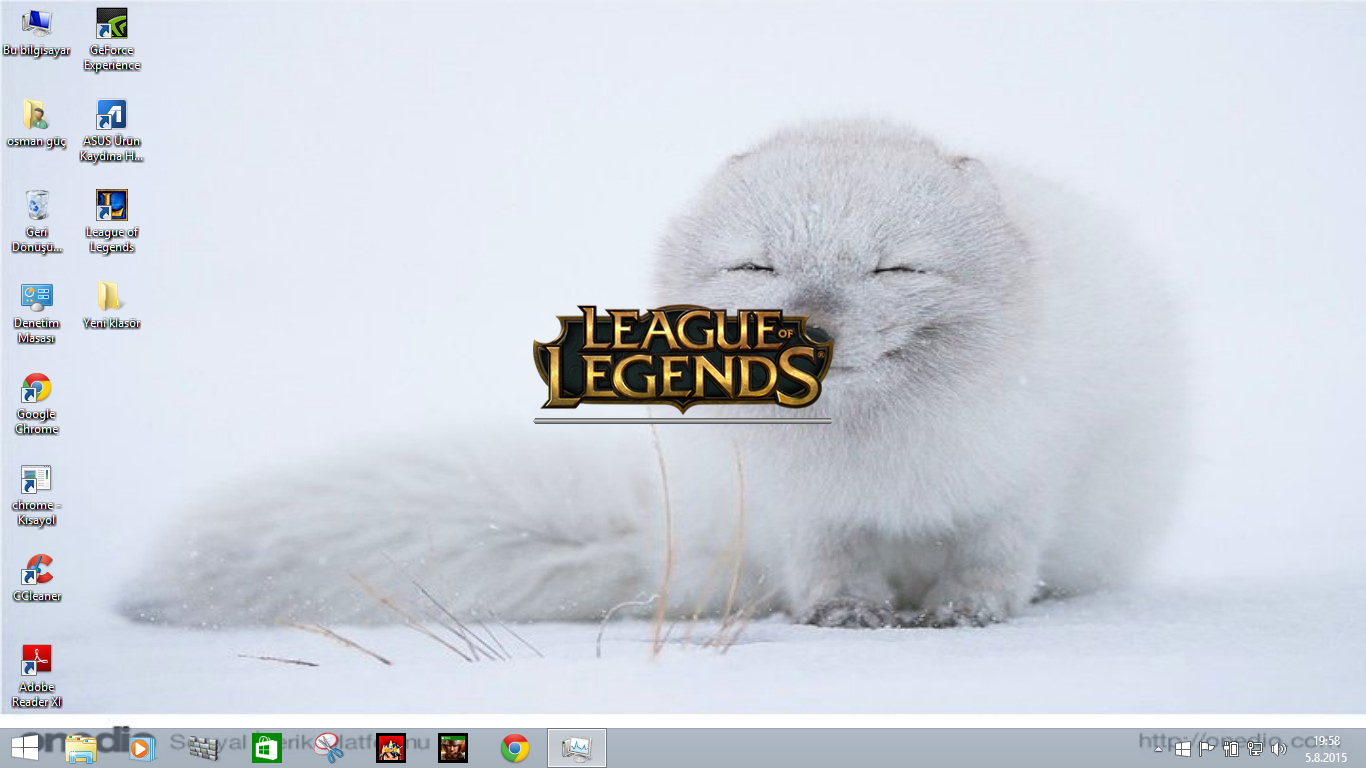Select the Yeni klasör folder
This screenshot has width=1366, height=768.
(111, 298)
